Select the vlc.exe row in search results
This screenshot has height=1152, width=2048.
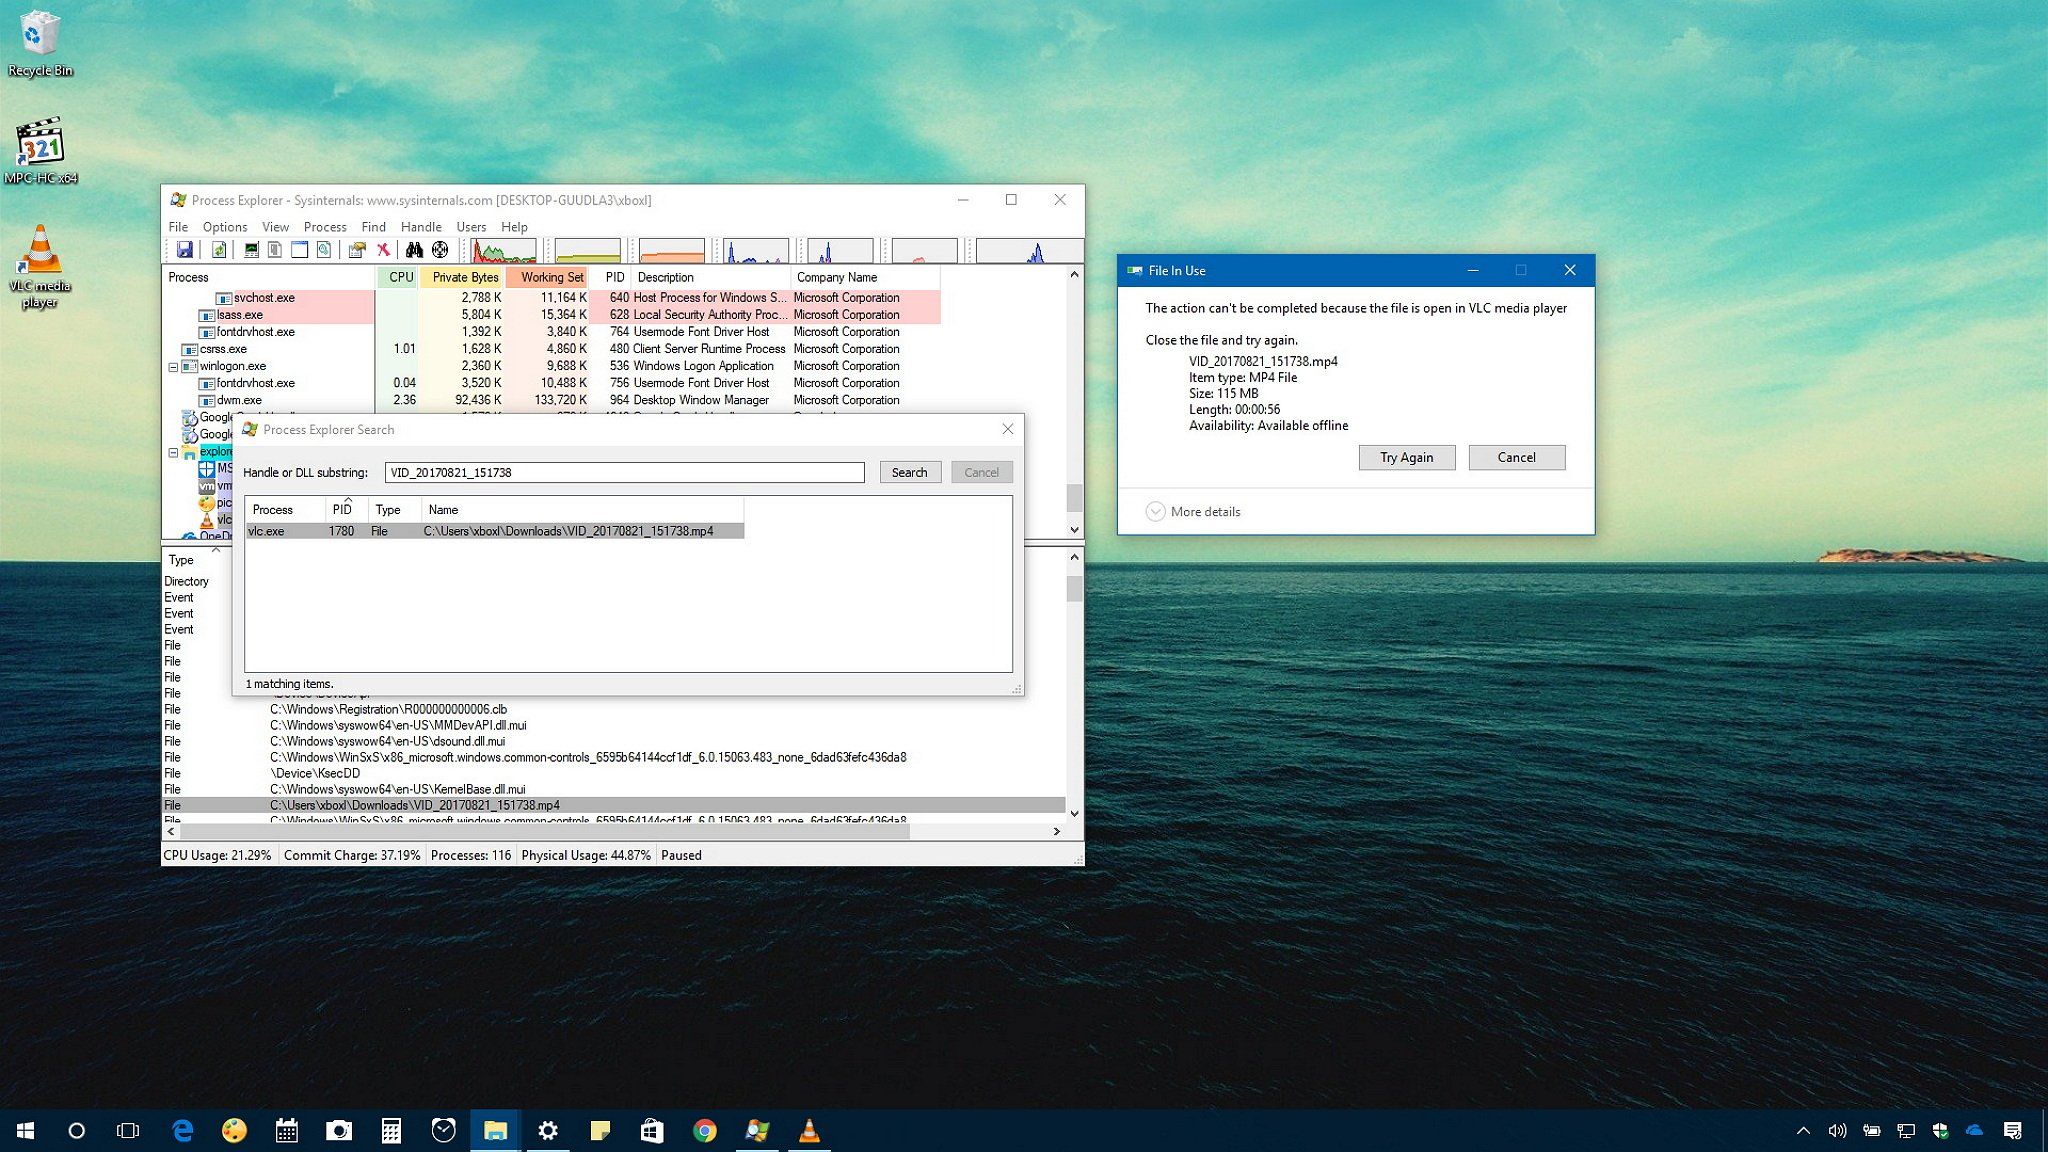495,531
